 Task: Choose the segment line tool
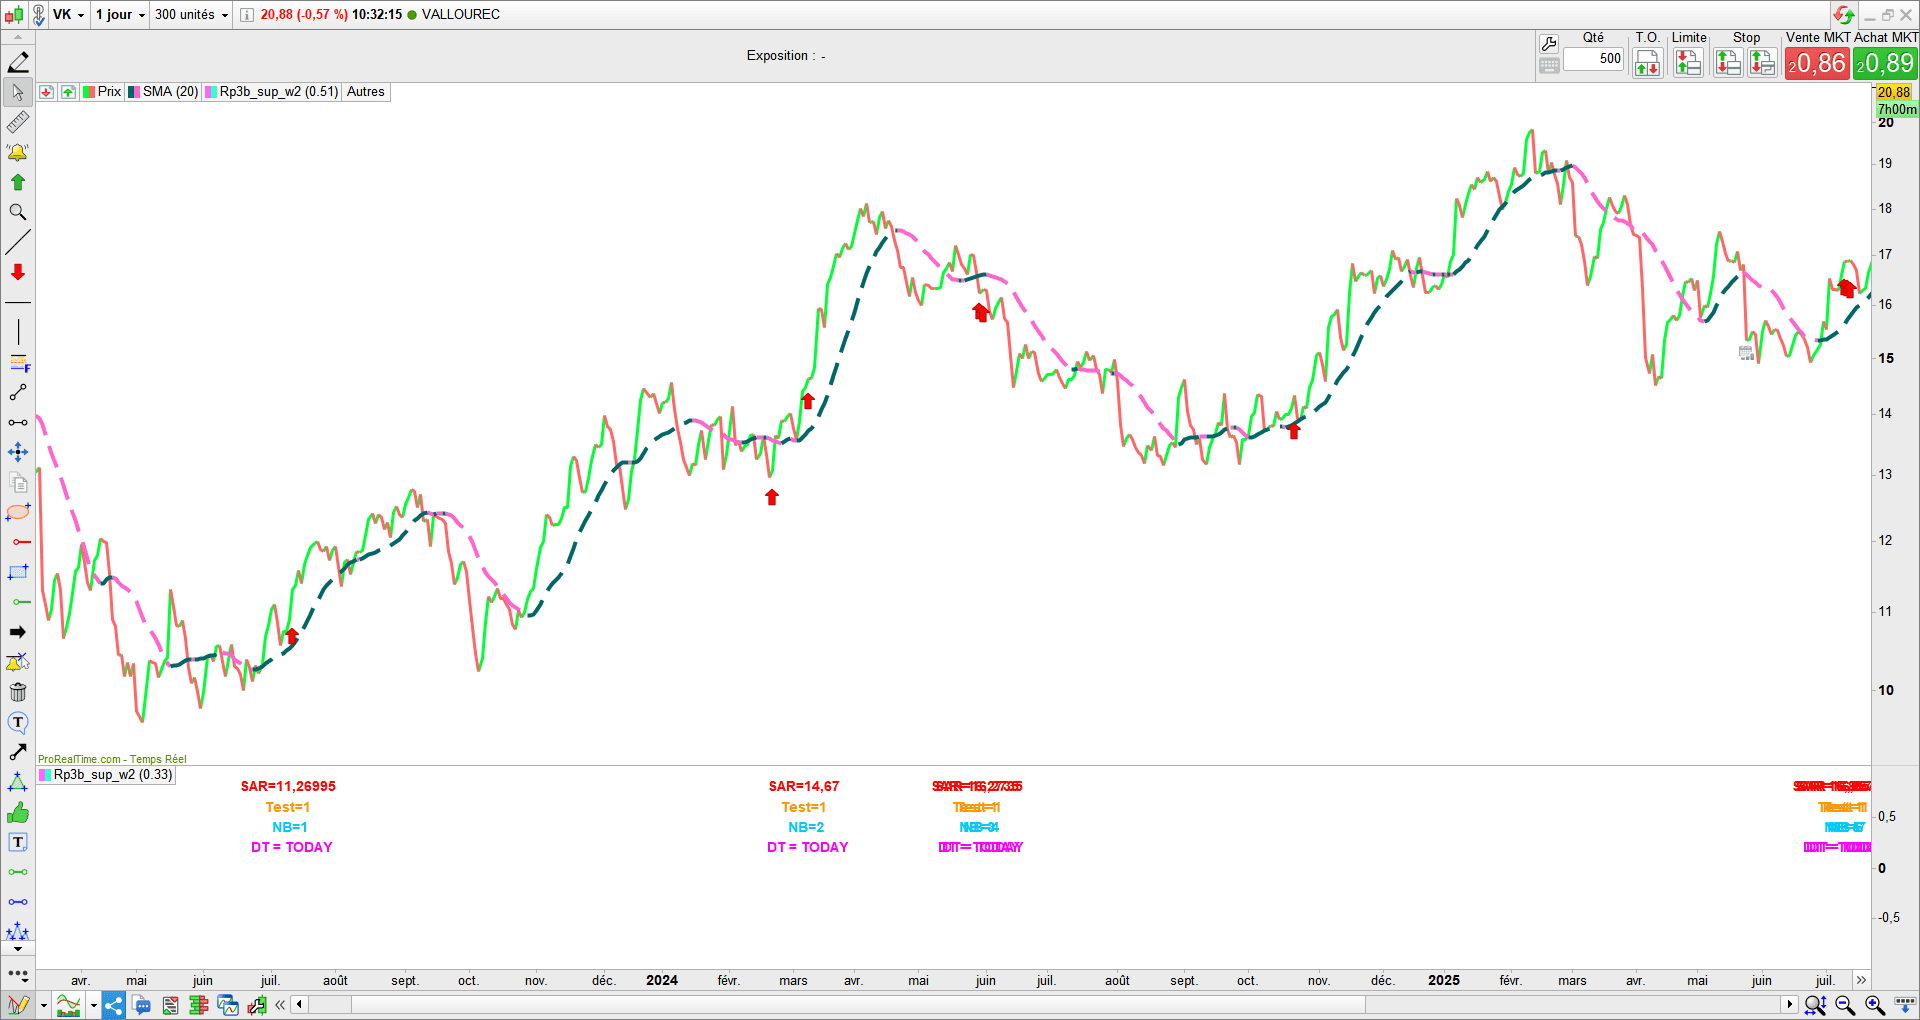tap(18, 392)
